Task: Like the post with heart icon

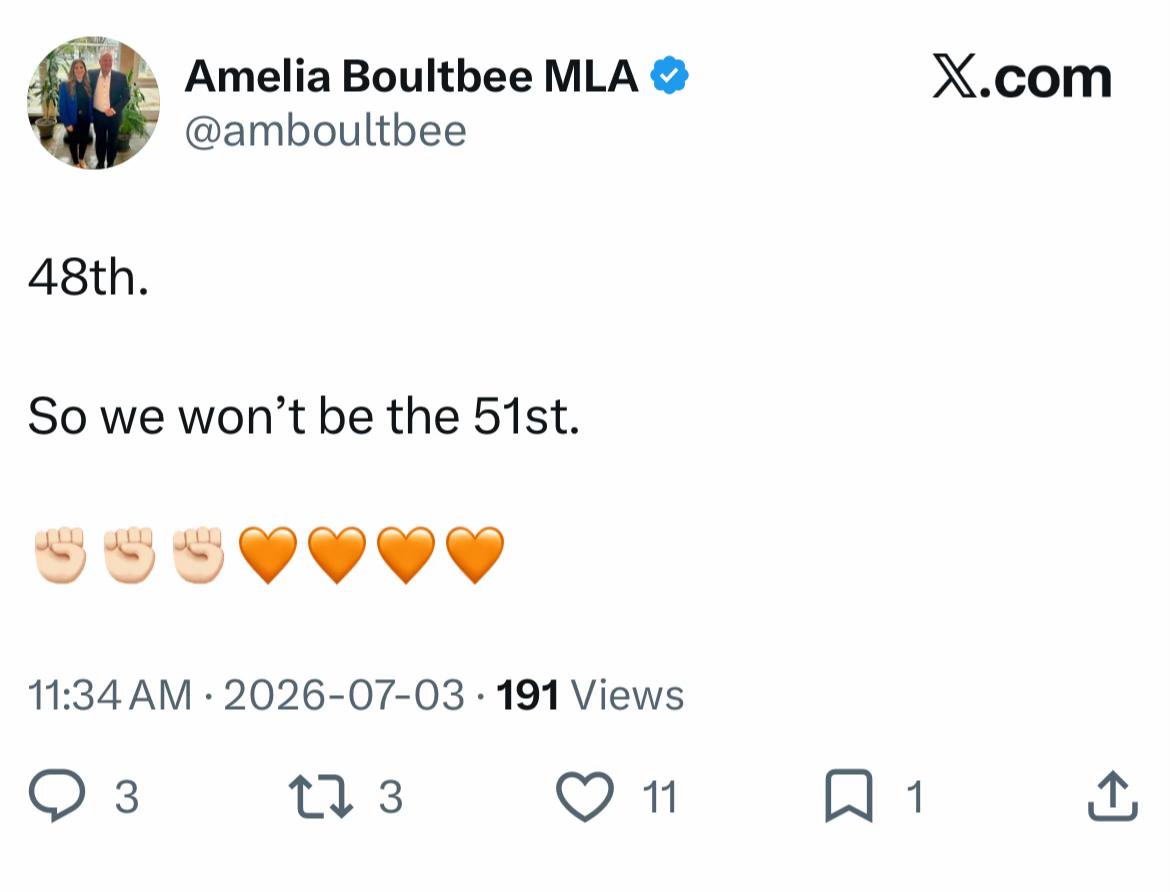Action: pos(585,796)
